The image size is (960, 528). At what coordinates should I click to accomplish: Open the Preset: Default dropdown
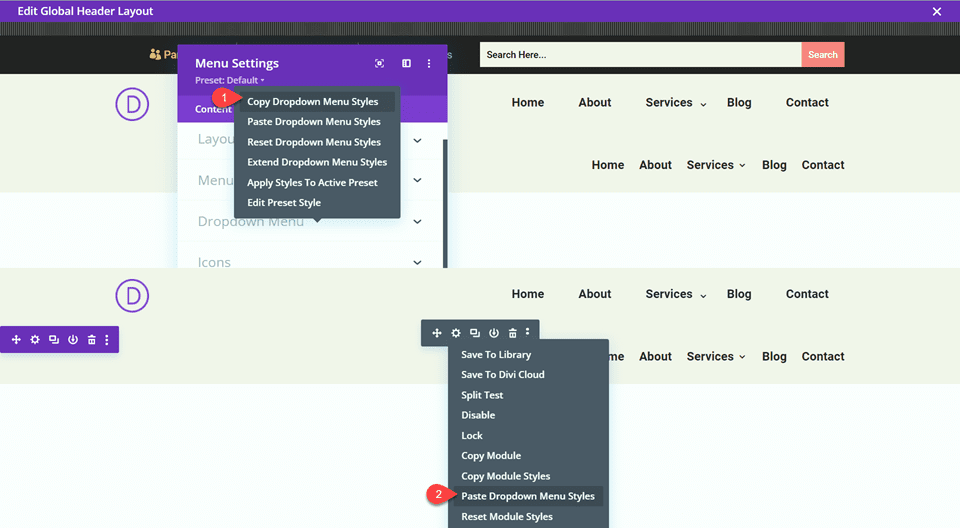[x=230, y=80]
